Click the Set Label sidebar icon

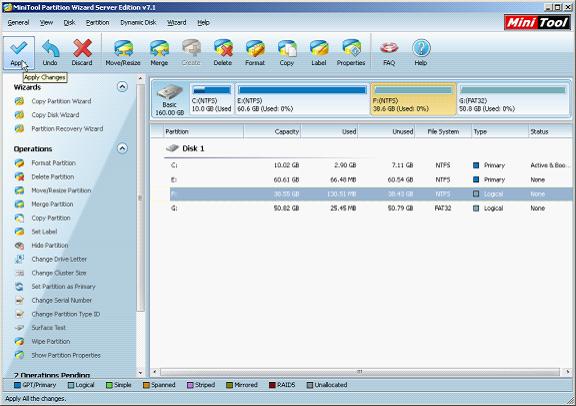tap(19, 231)
